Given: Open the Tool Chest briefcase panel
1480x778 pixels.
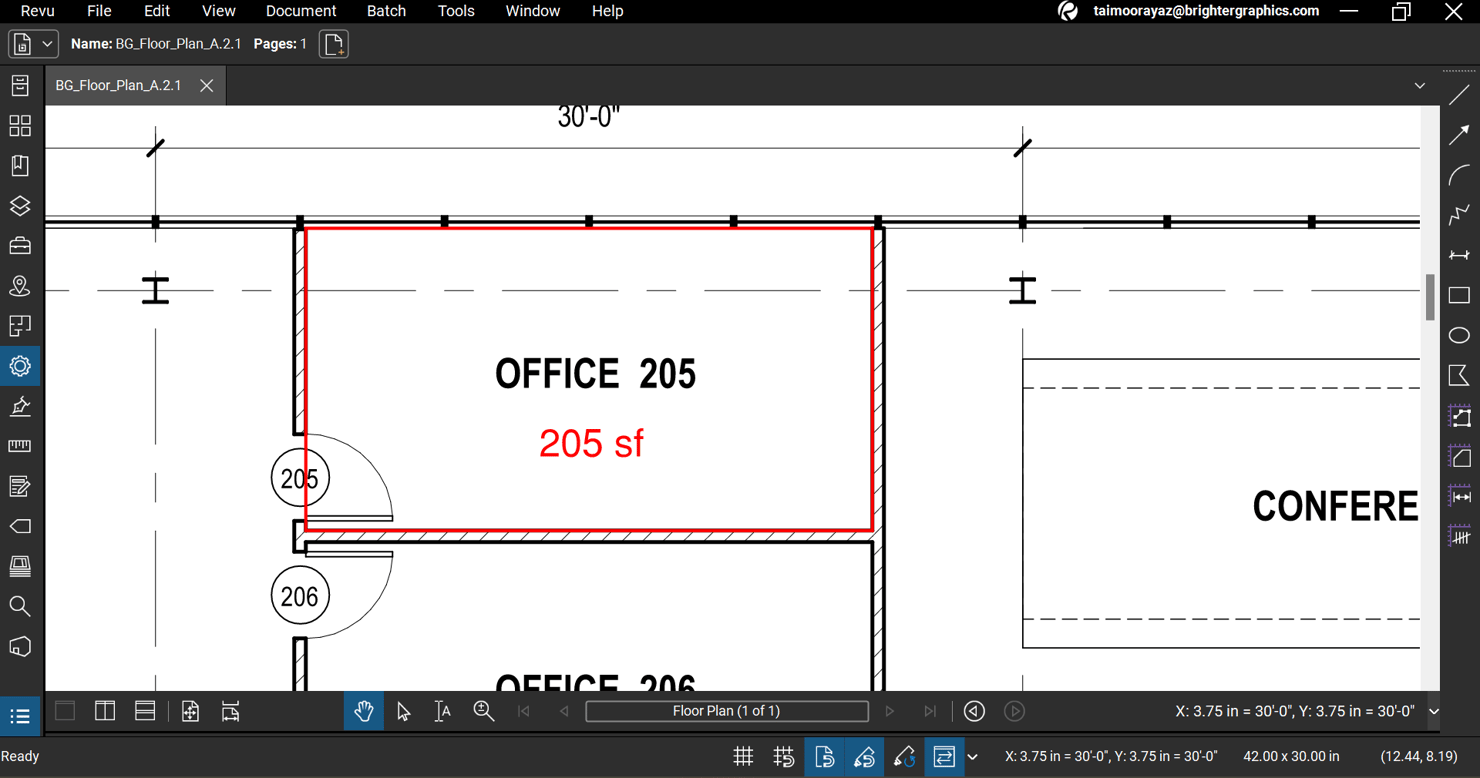Looking at the screenshot, I should (20, 246).
